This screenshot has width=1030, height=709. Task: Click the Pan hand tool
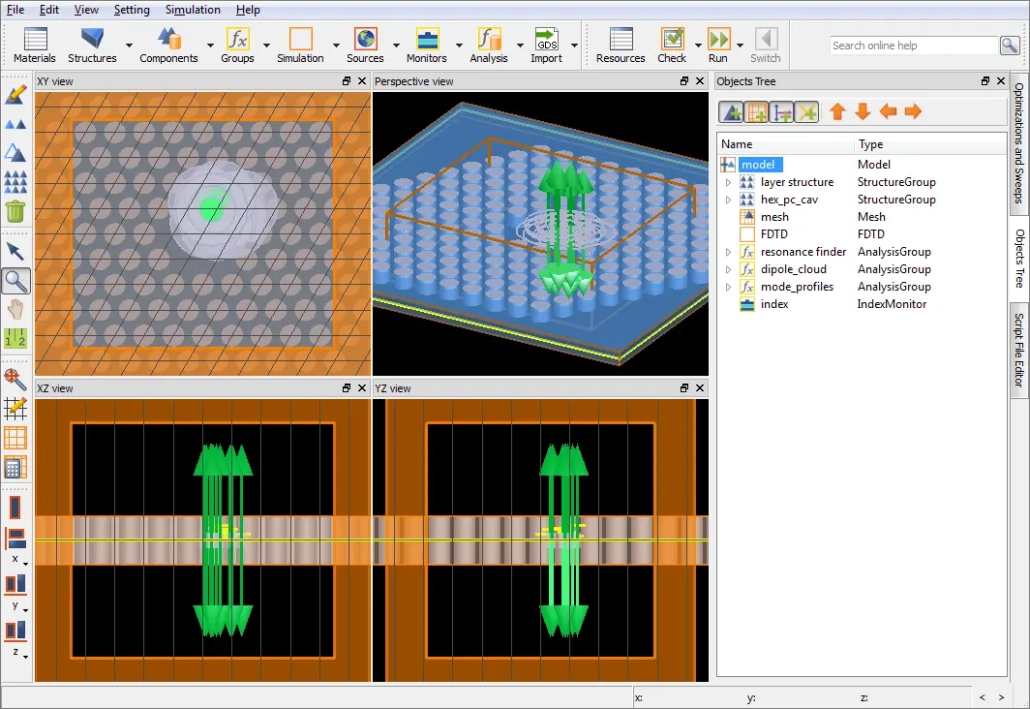tap(15, 309)
